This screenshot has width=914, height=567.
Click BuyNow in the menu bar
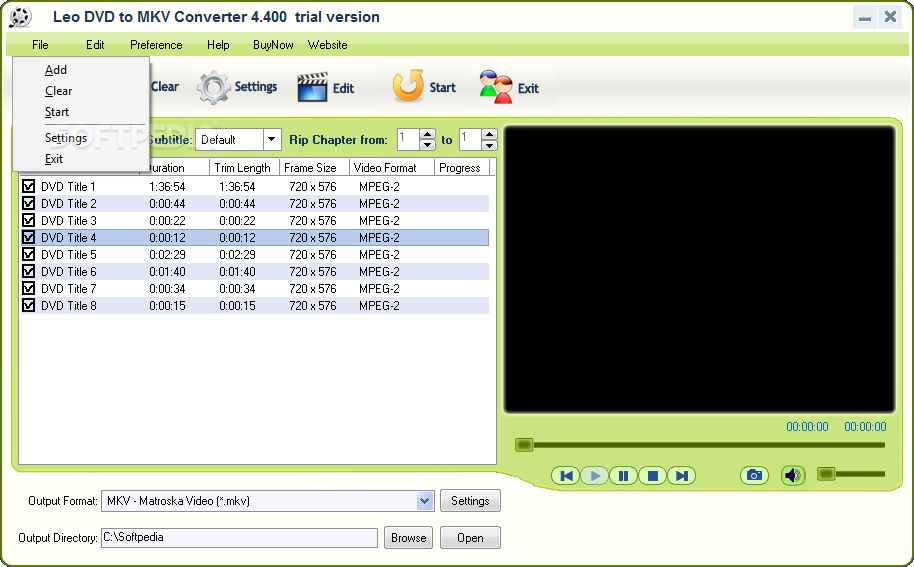tap(273, 45)
